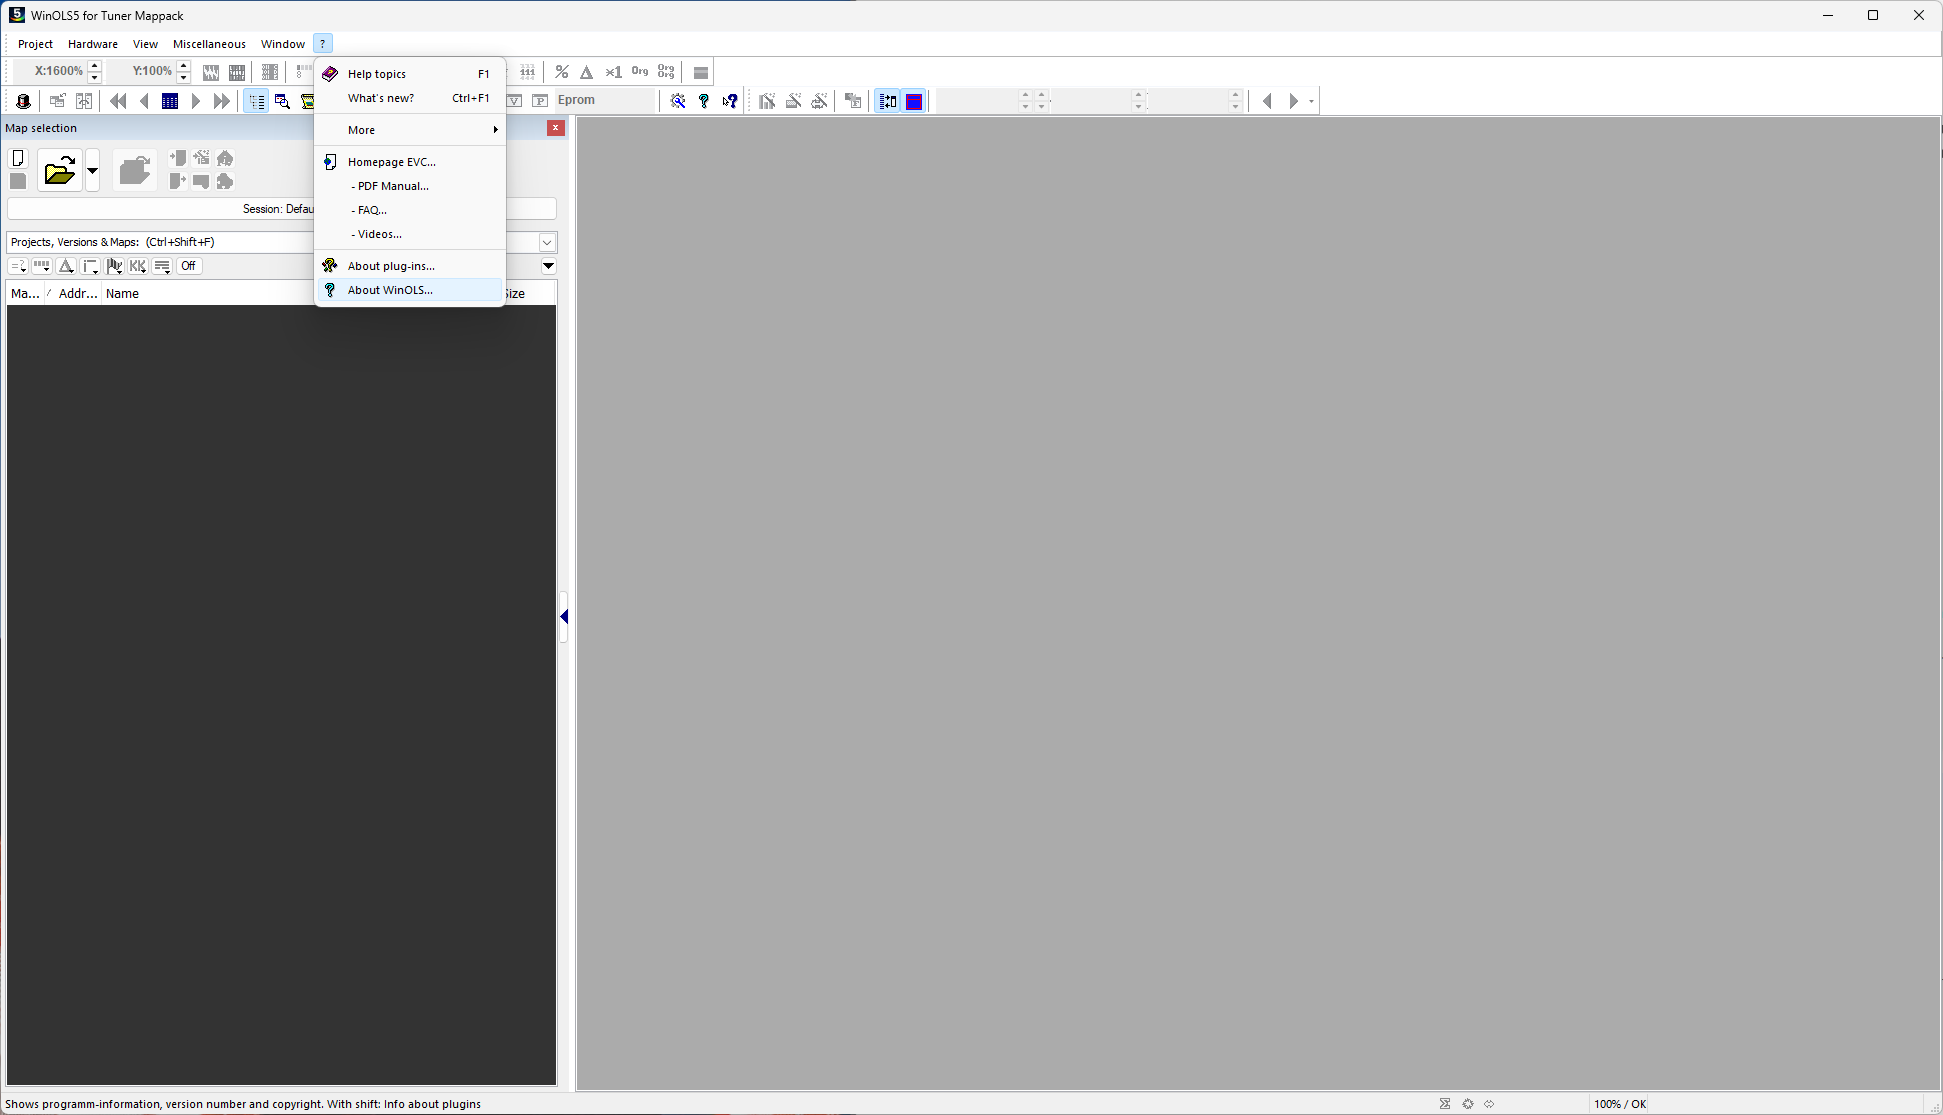Open the project folder icon

point(60,171)
